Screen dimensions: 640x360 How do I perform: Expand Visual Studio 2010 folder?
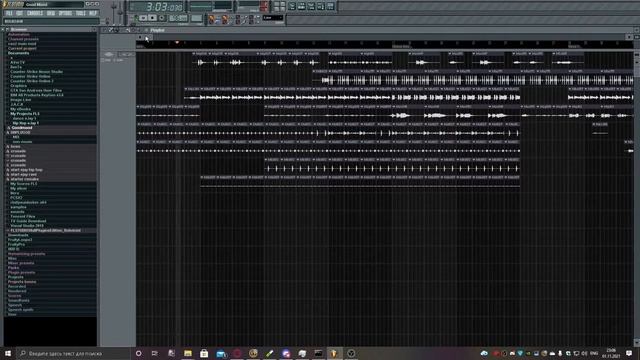(27, 226)
